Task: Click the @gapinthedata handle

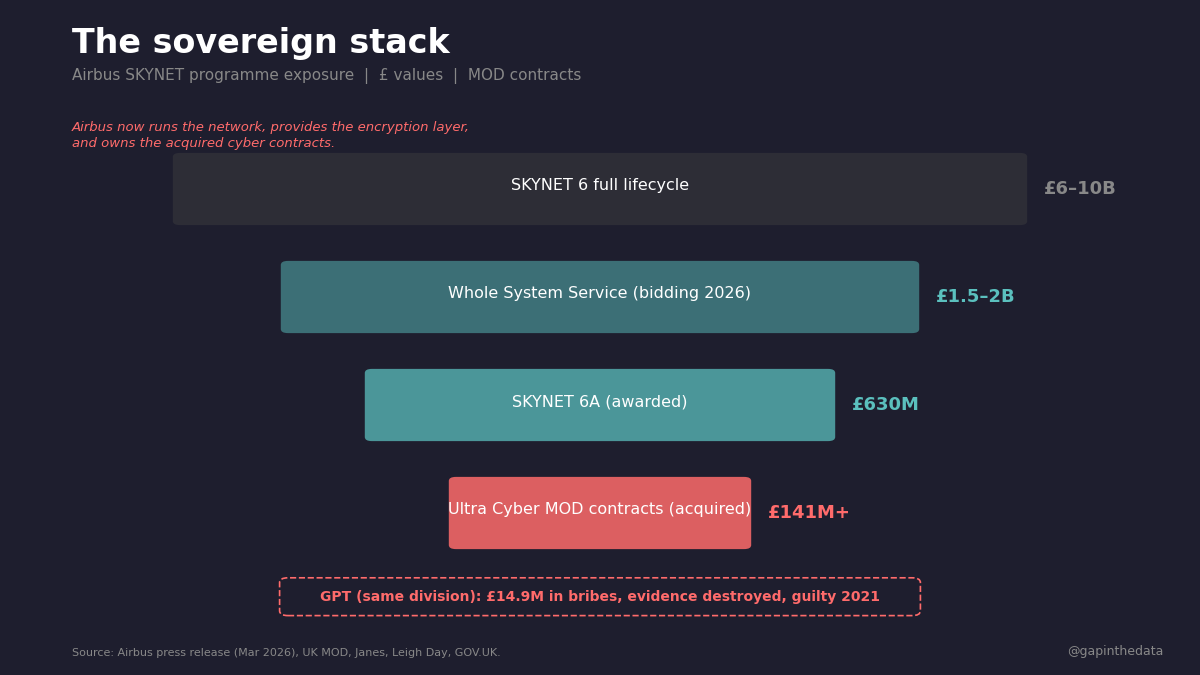Action: pyautogui.click(x=1114, y=652)
